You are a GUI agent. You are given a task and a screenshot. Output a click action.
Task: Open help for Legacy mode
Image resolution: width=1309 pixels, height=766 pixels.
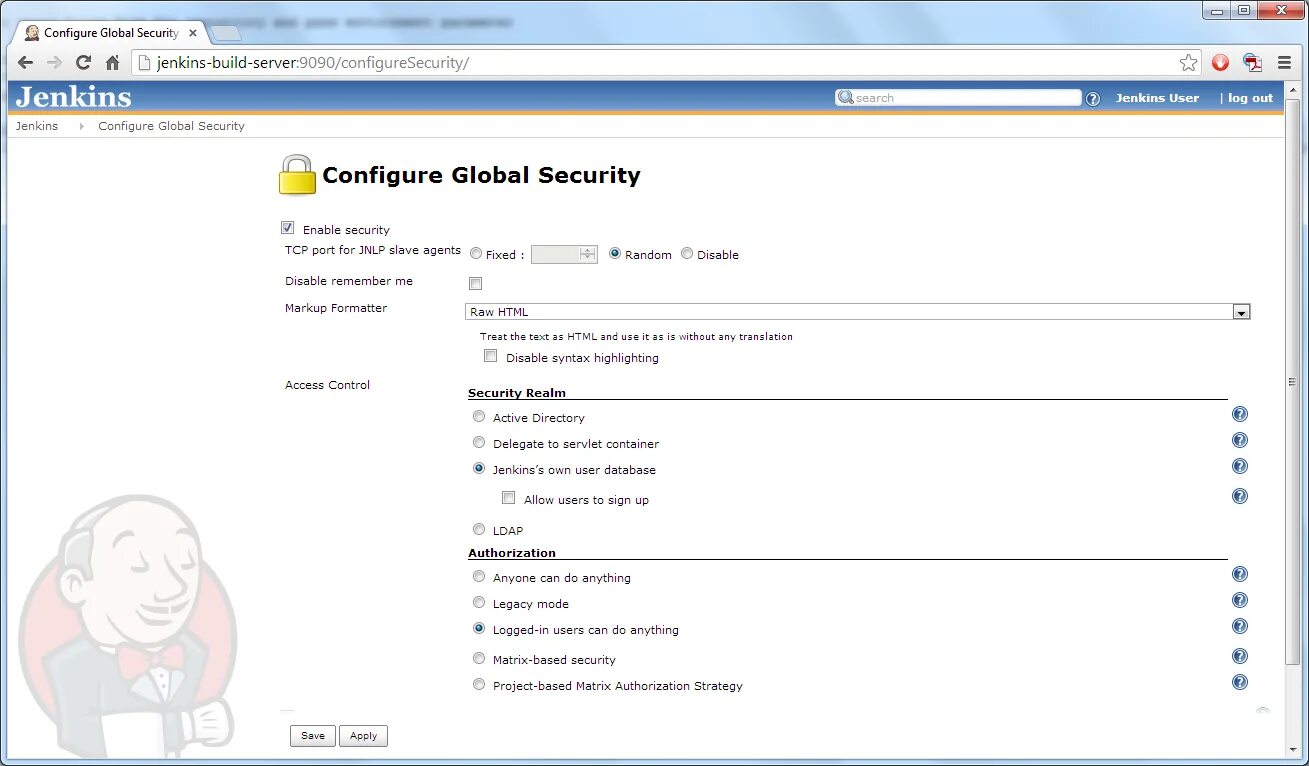[1240, 600]
